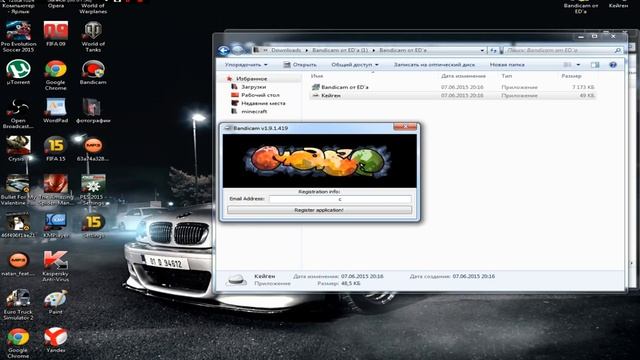Launch World of Tanks from the desktop

[93, 37]
